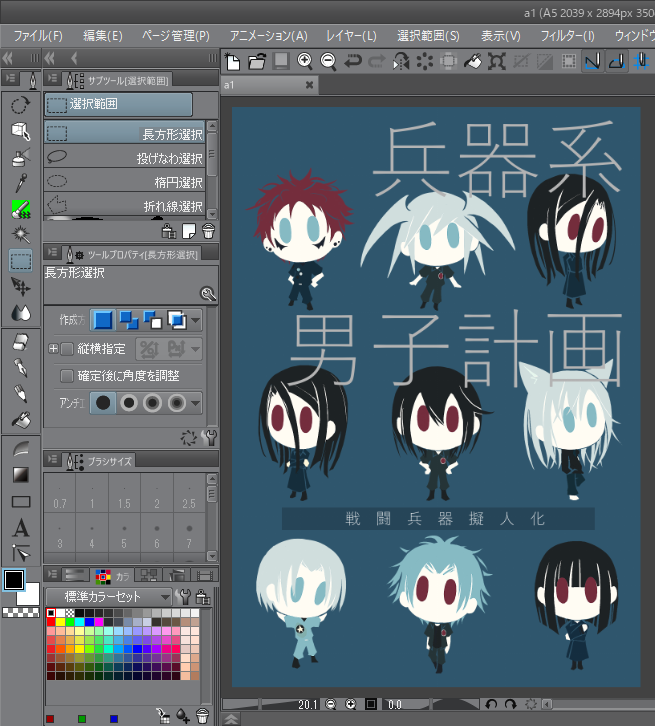Select the Text tool
655x726 pixels.
click(x=20, y=528)
